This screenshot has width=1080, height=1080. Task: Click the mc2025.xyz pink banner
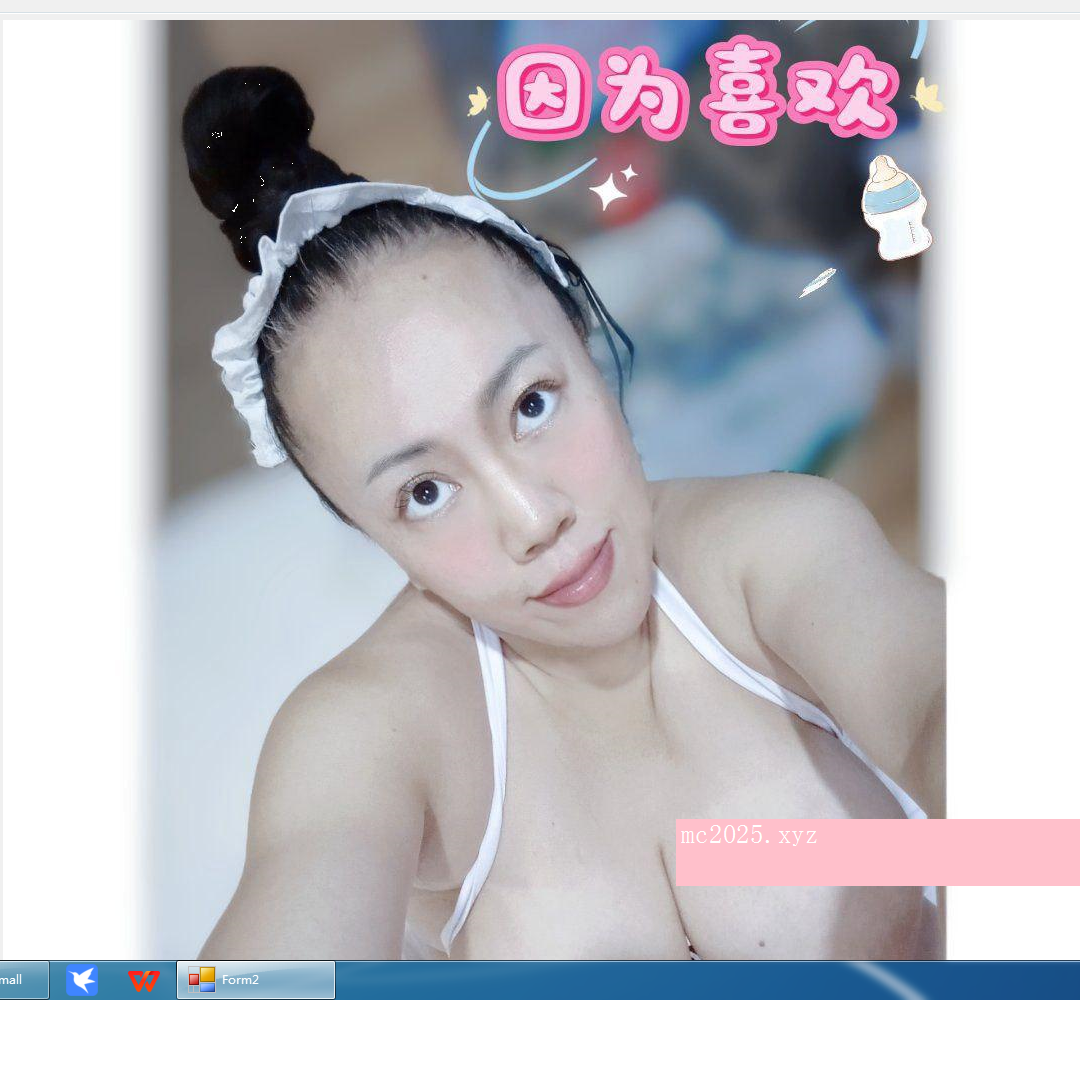[x=878, y=852]
